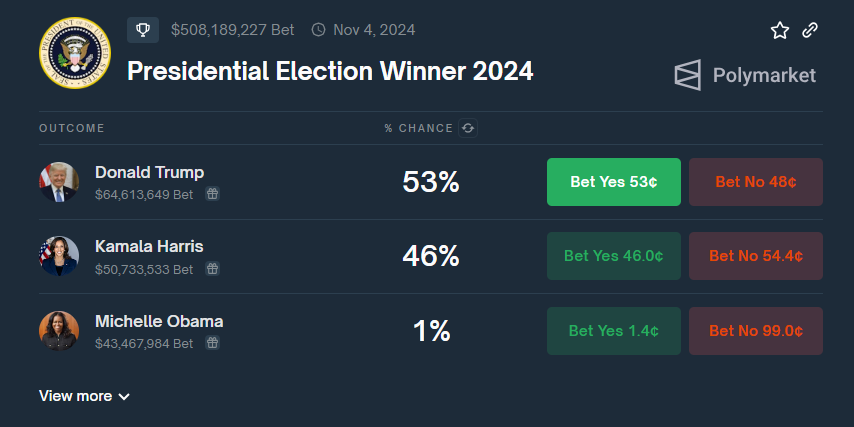Click the trophy icon badge
The image size is (854, 427).
tap(143, 30)
